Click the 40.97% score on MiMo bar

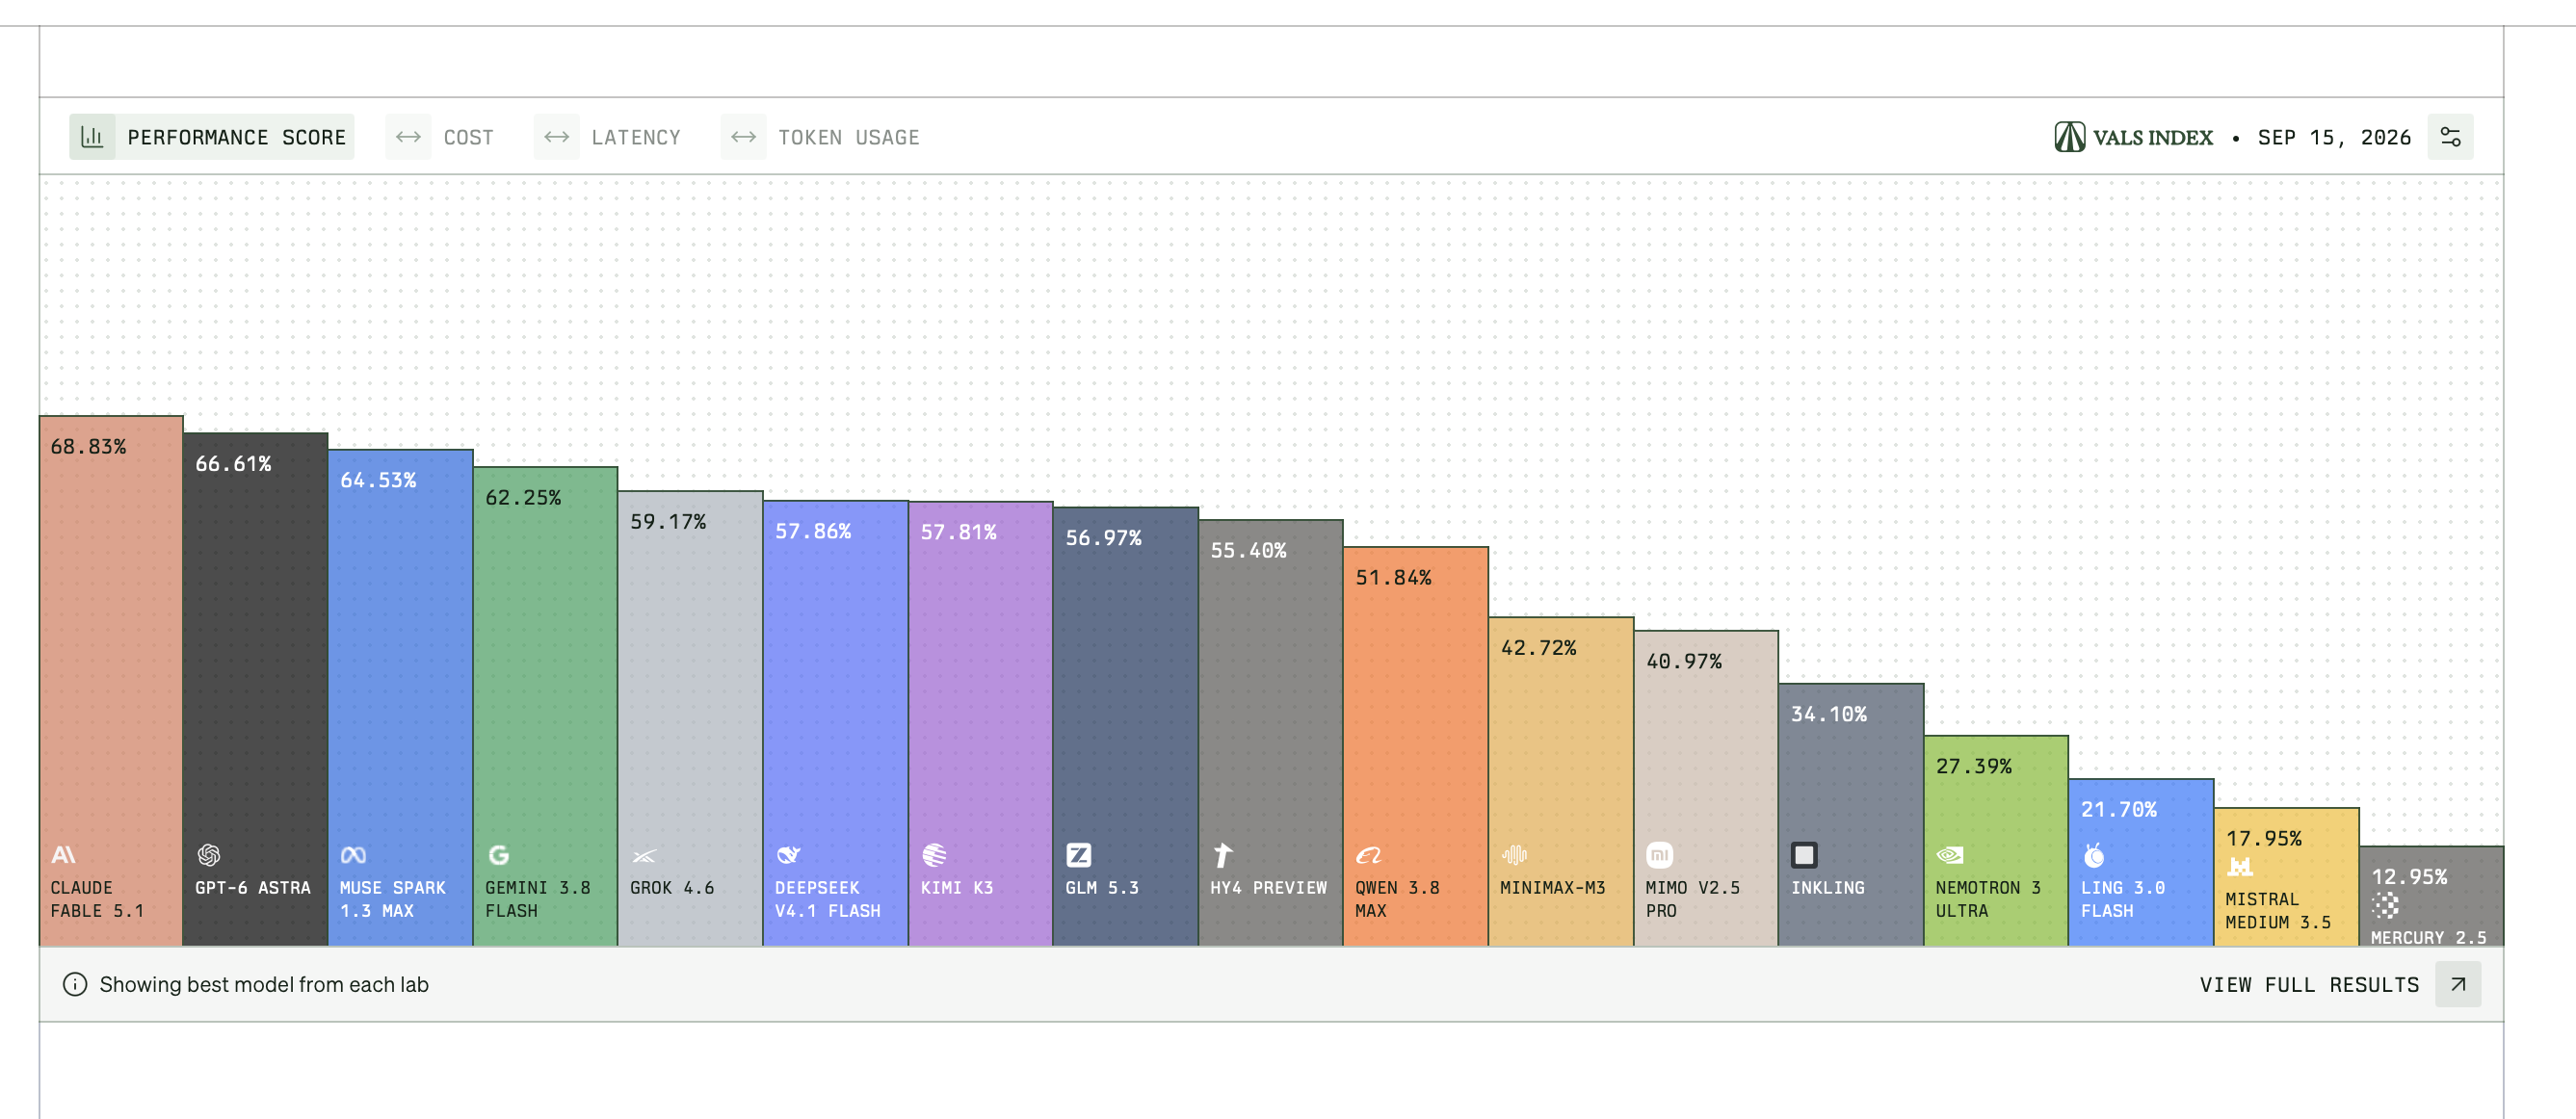tap(1684, 661)
